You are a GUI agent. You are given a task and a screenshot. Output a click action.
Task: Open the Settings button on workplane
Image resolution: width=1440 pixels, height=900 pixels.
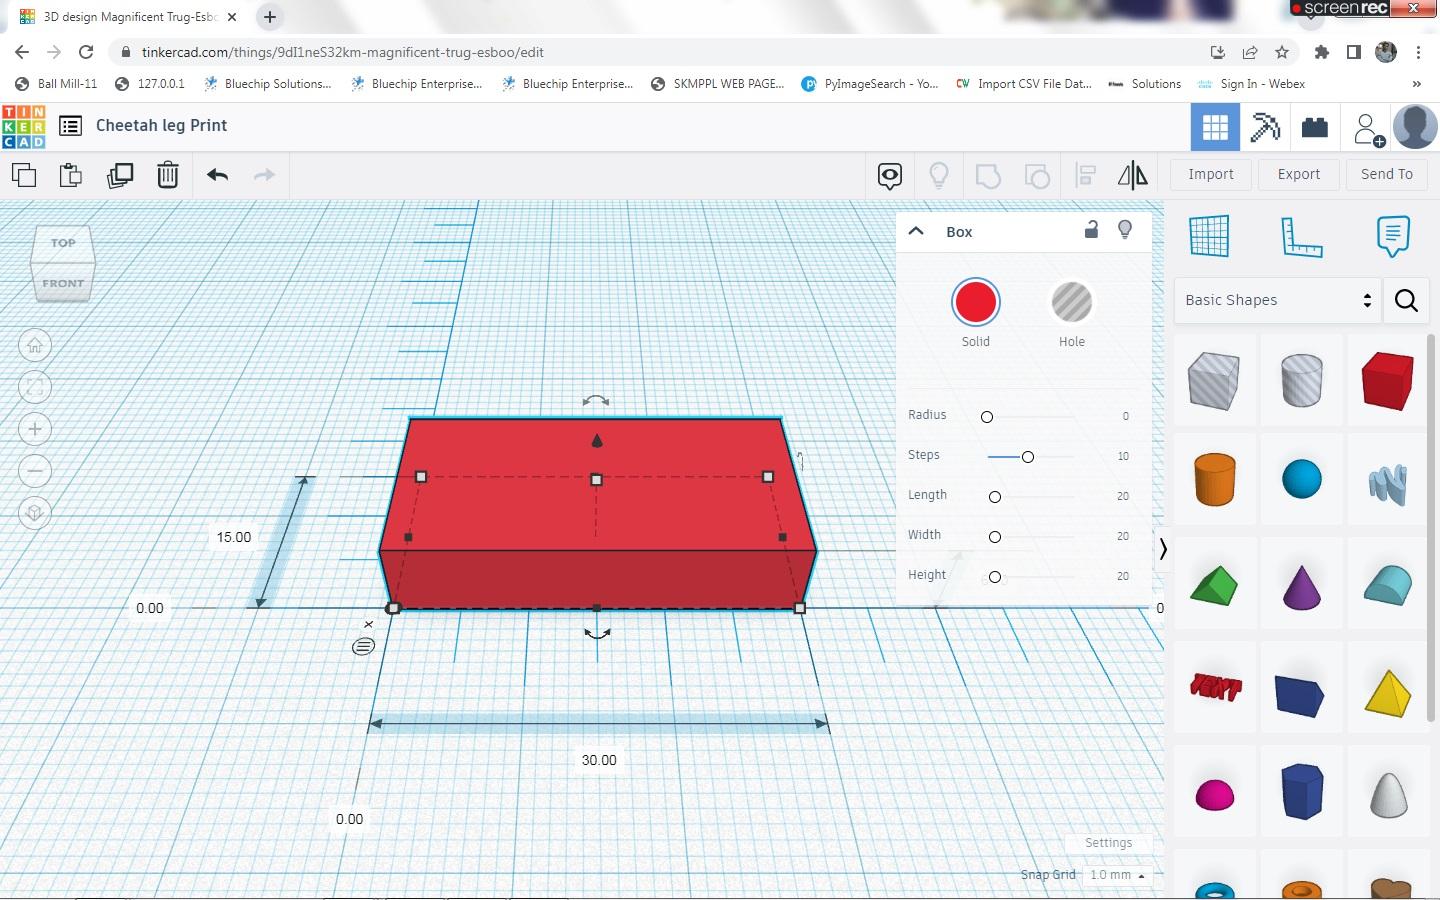1108,843
